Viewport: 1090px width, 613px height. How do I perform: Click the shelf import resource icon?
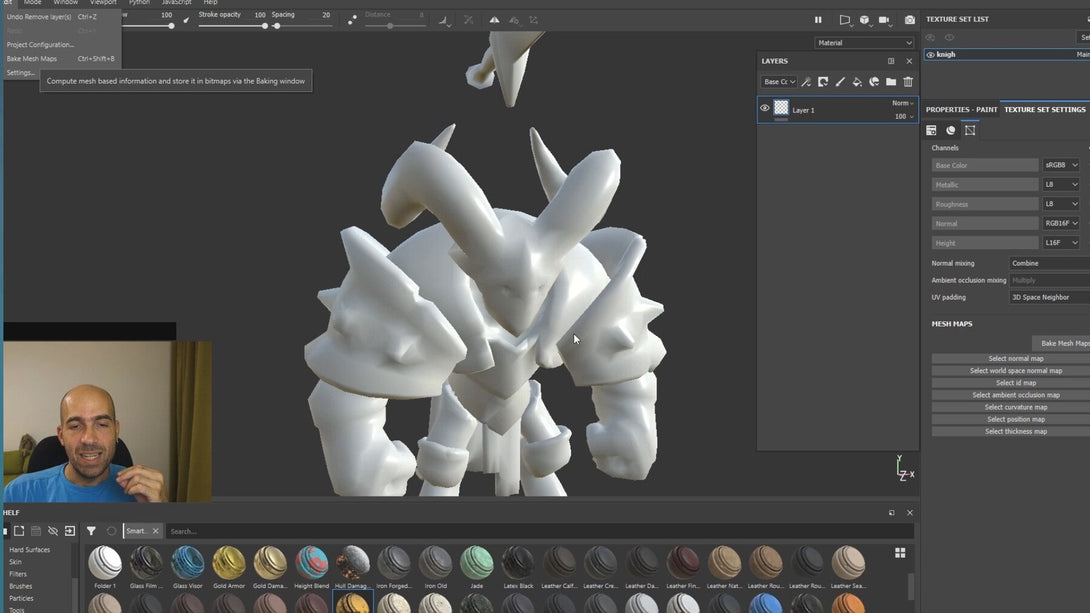(x=70, y=531)
